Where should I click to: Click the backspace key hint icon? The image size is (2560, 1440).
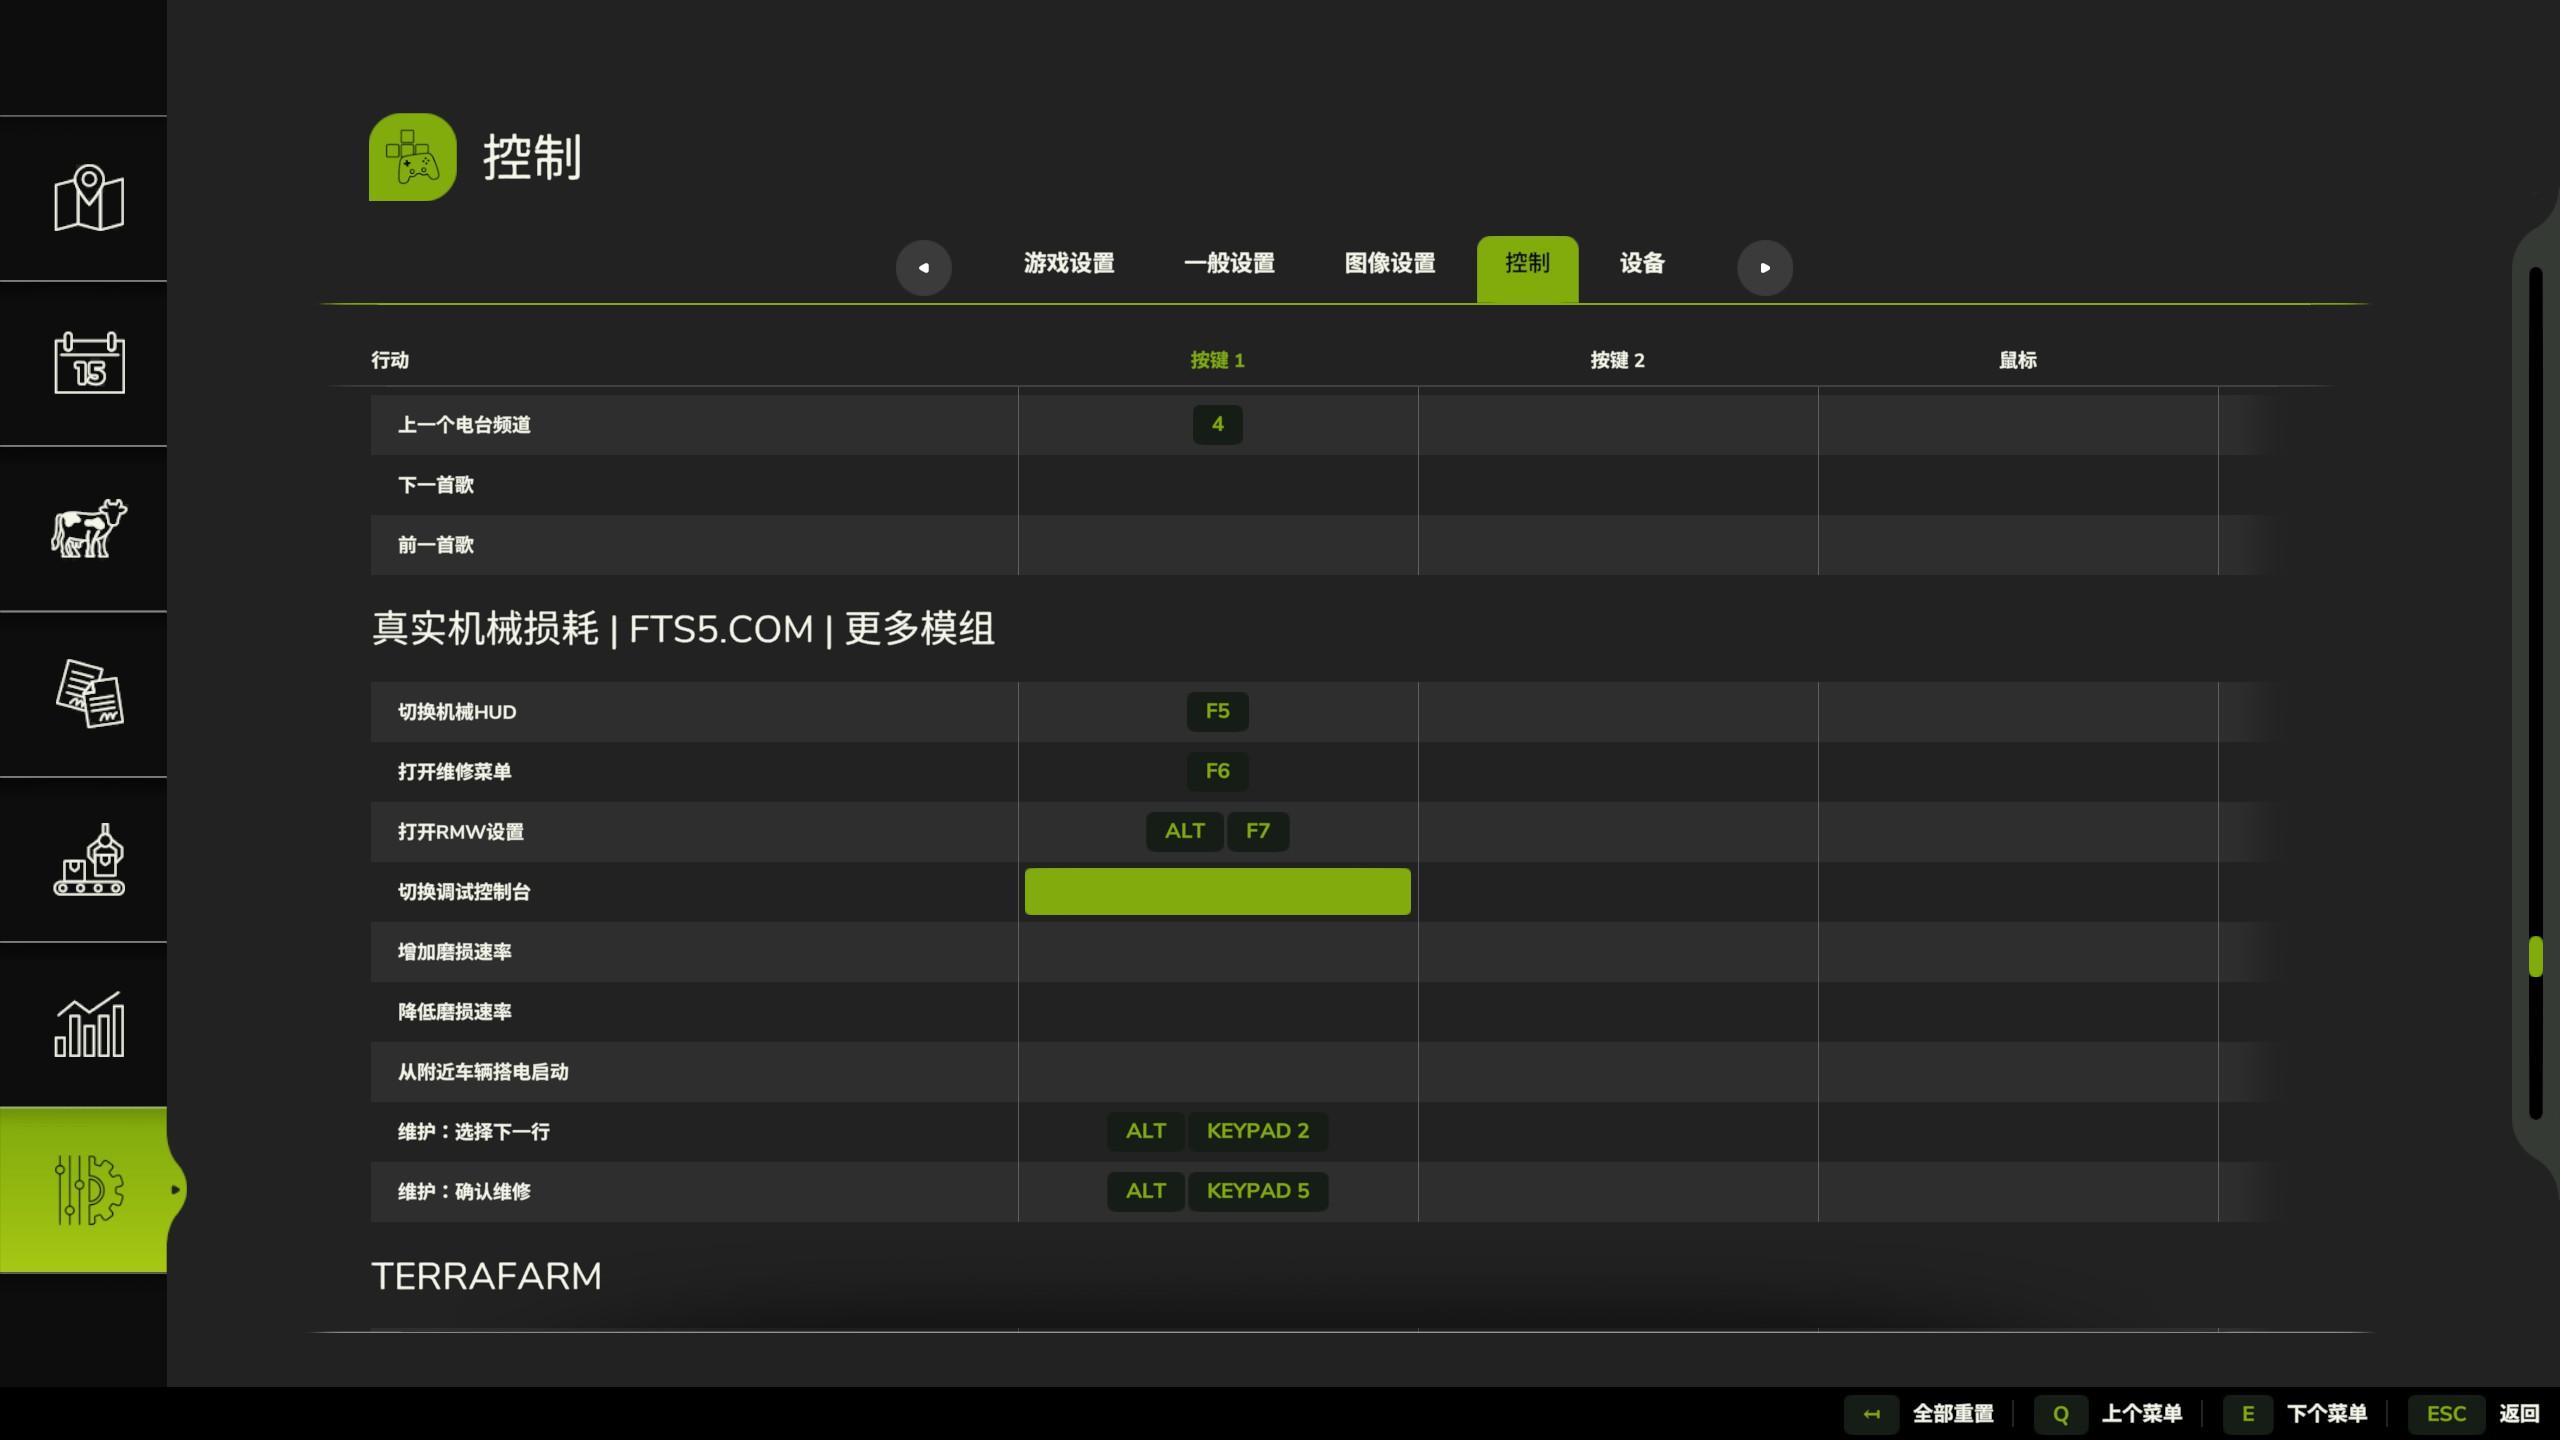tap(1871, 1414)
